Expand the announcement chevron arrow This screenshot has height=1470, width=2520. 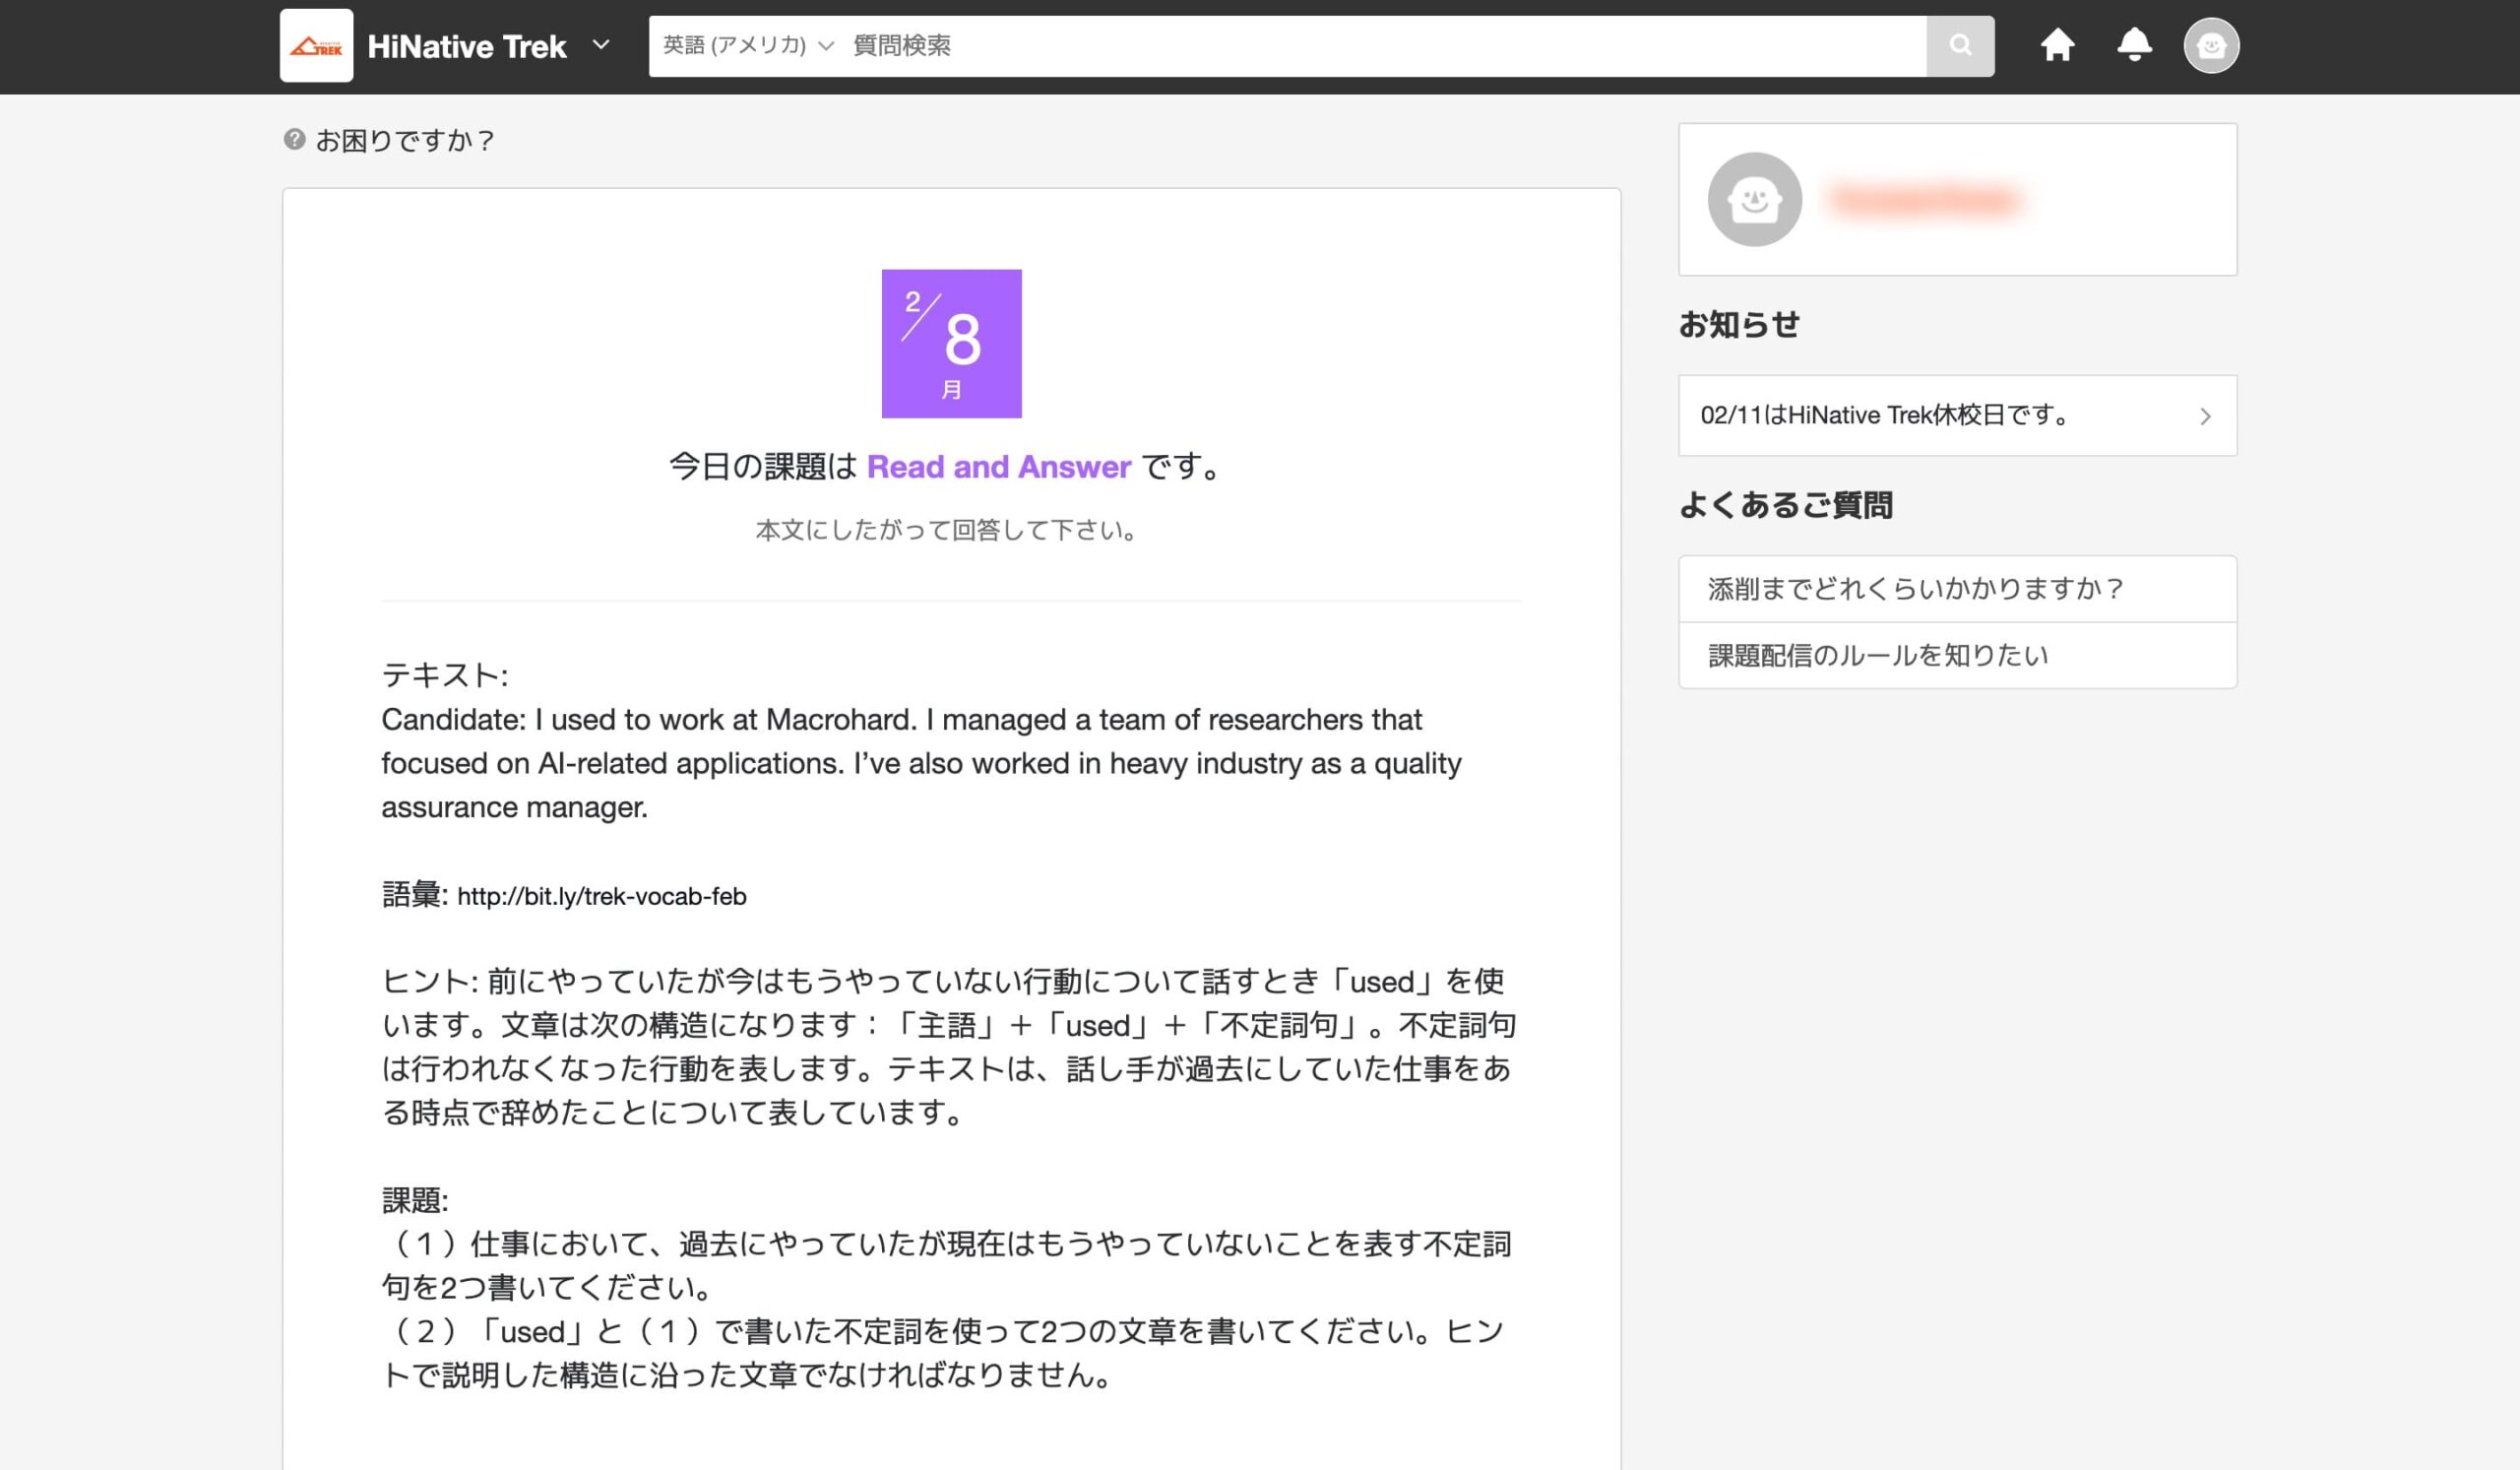[x=2205, y=416]
